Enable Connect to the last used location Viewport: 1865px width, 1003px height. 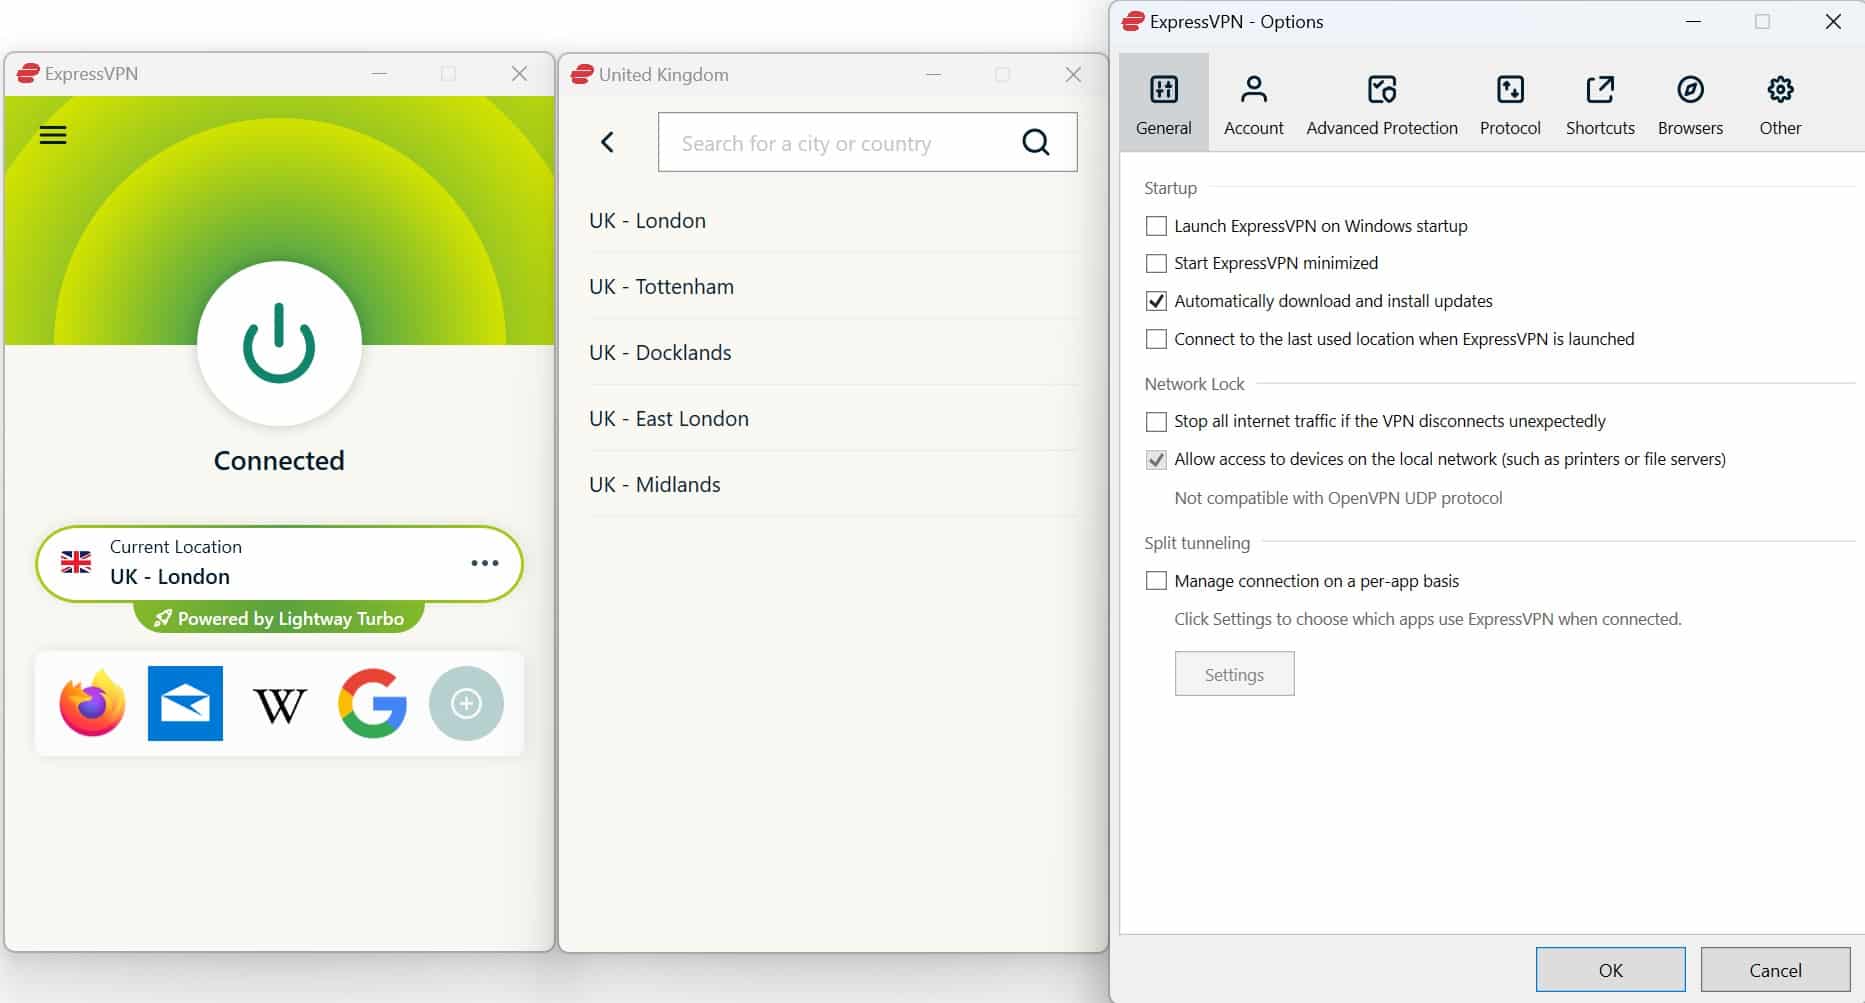click(x=1156, y=339)
